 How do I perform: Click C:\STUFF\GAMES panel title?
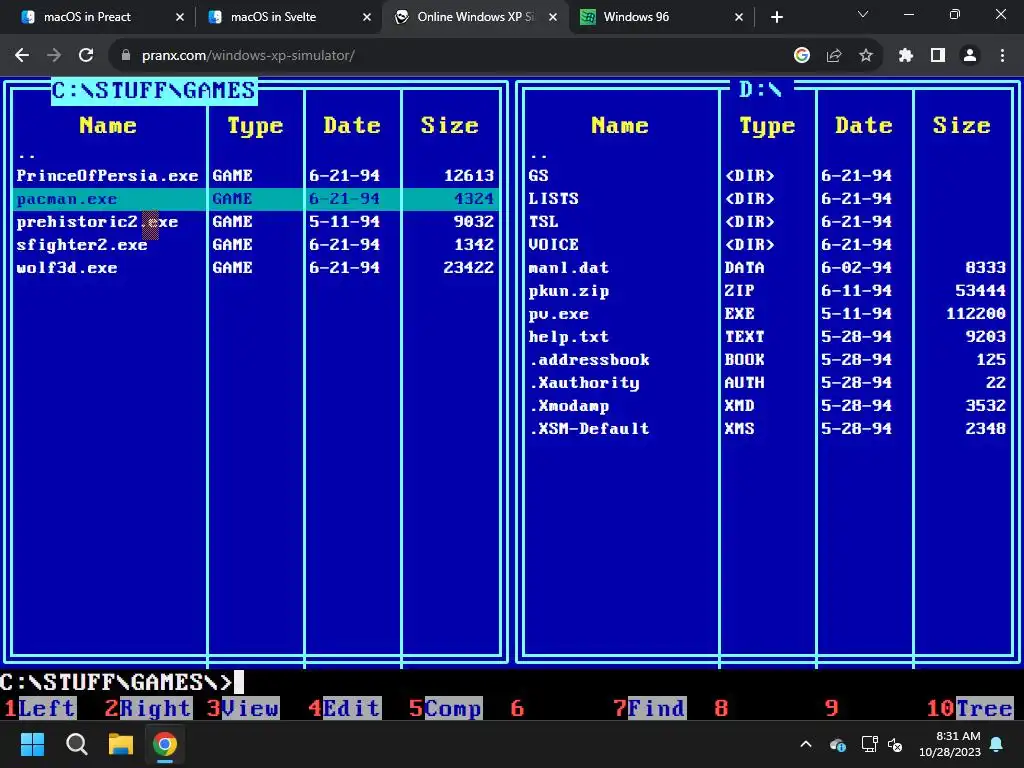click(x=154, y=90)
